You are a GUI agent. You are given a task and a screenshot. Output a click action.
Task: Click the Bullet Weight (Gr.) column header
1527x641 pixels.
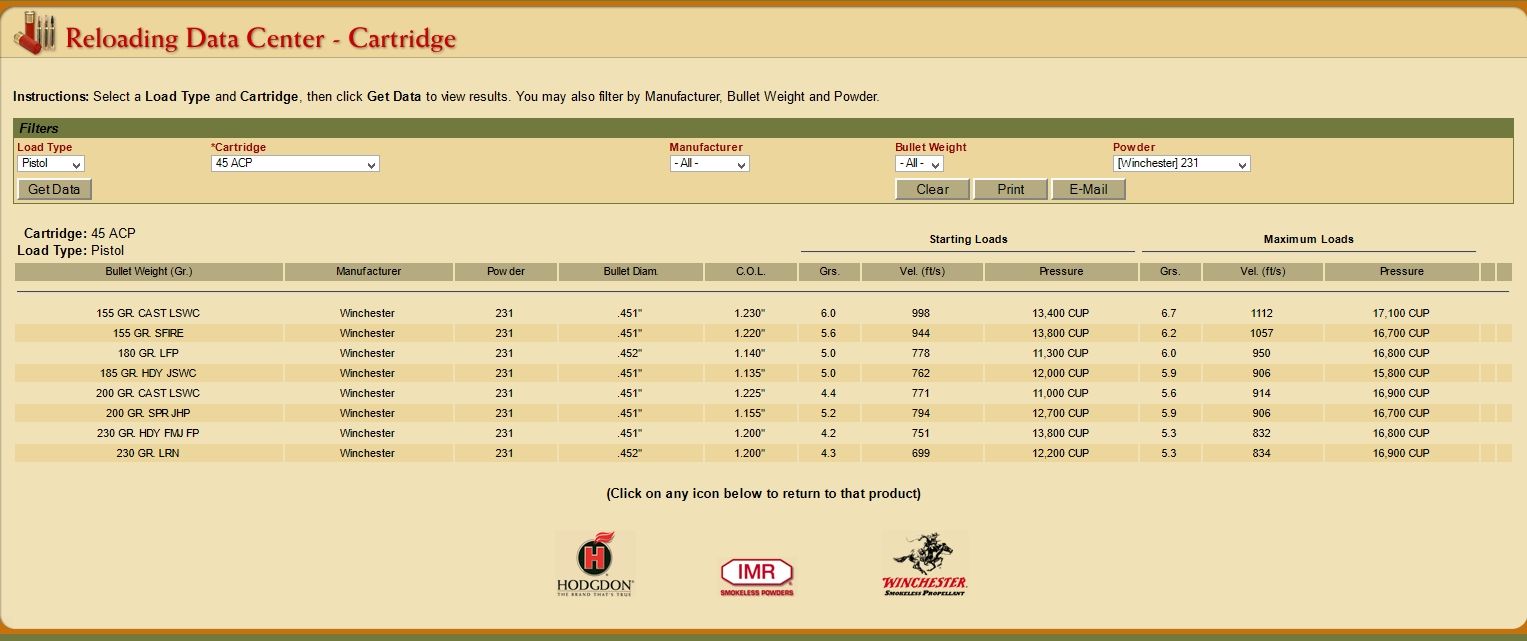coord(148,272)
